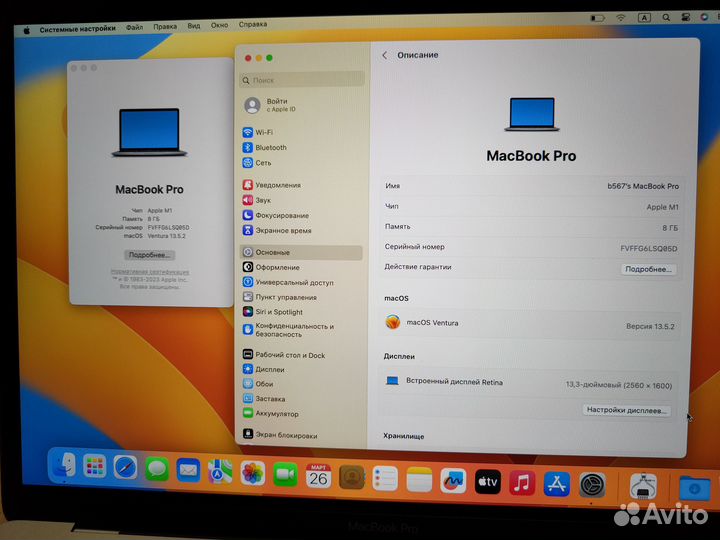Image resolution: width=720 pixels, height=540 pixels.
Task: Open Maps from the Dock
Action: [x=220, y=472]
